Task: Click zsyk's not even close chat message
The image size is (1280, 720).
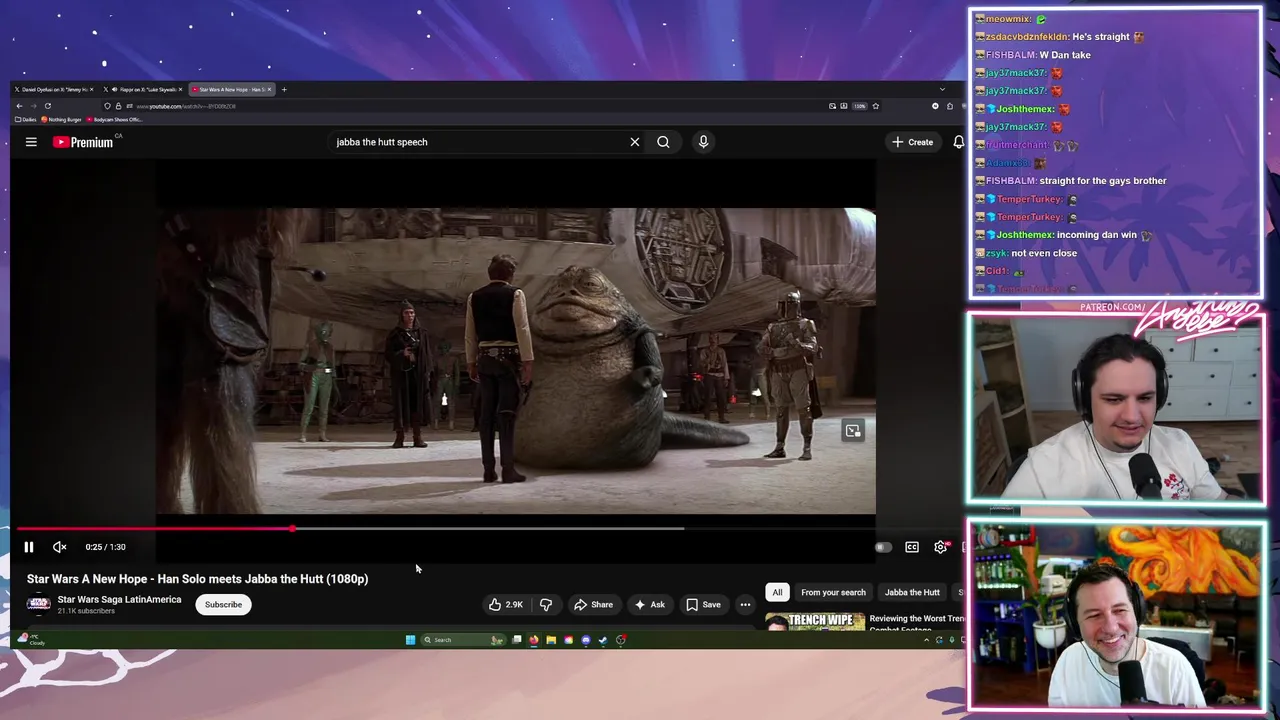Action: 1027,253
